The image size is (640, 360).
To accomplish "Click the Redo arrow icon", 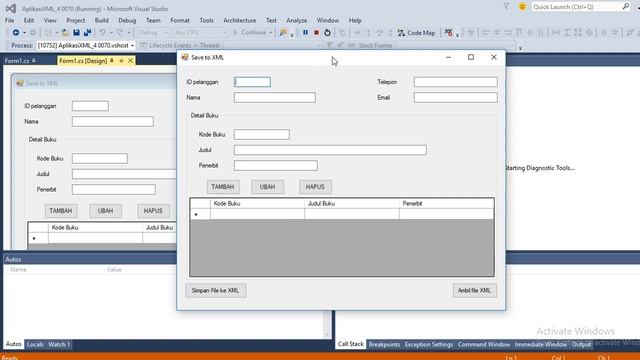I will pyautogui.click(x=120, y=33).
